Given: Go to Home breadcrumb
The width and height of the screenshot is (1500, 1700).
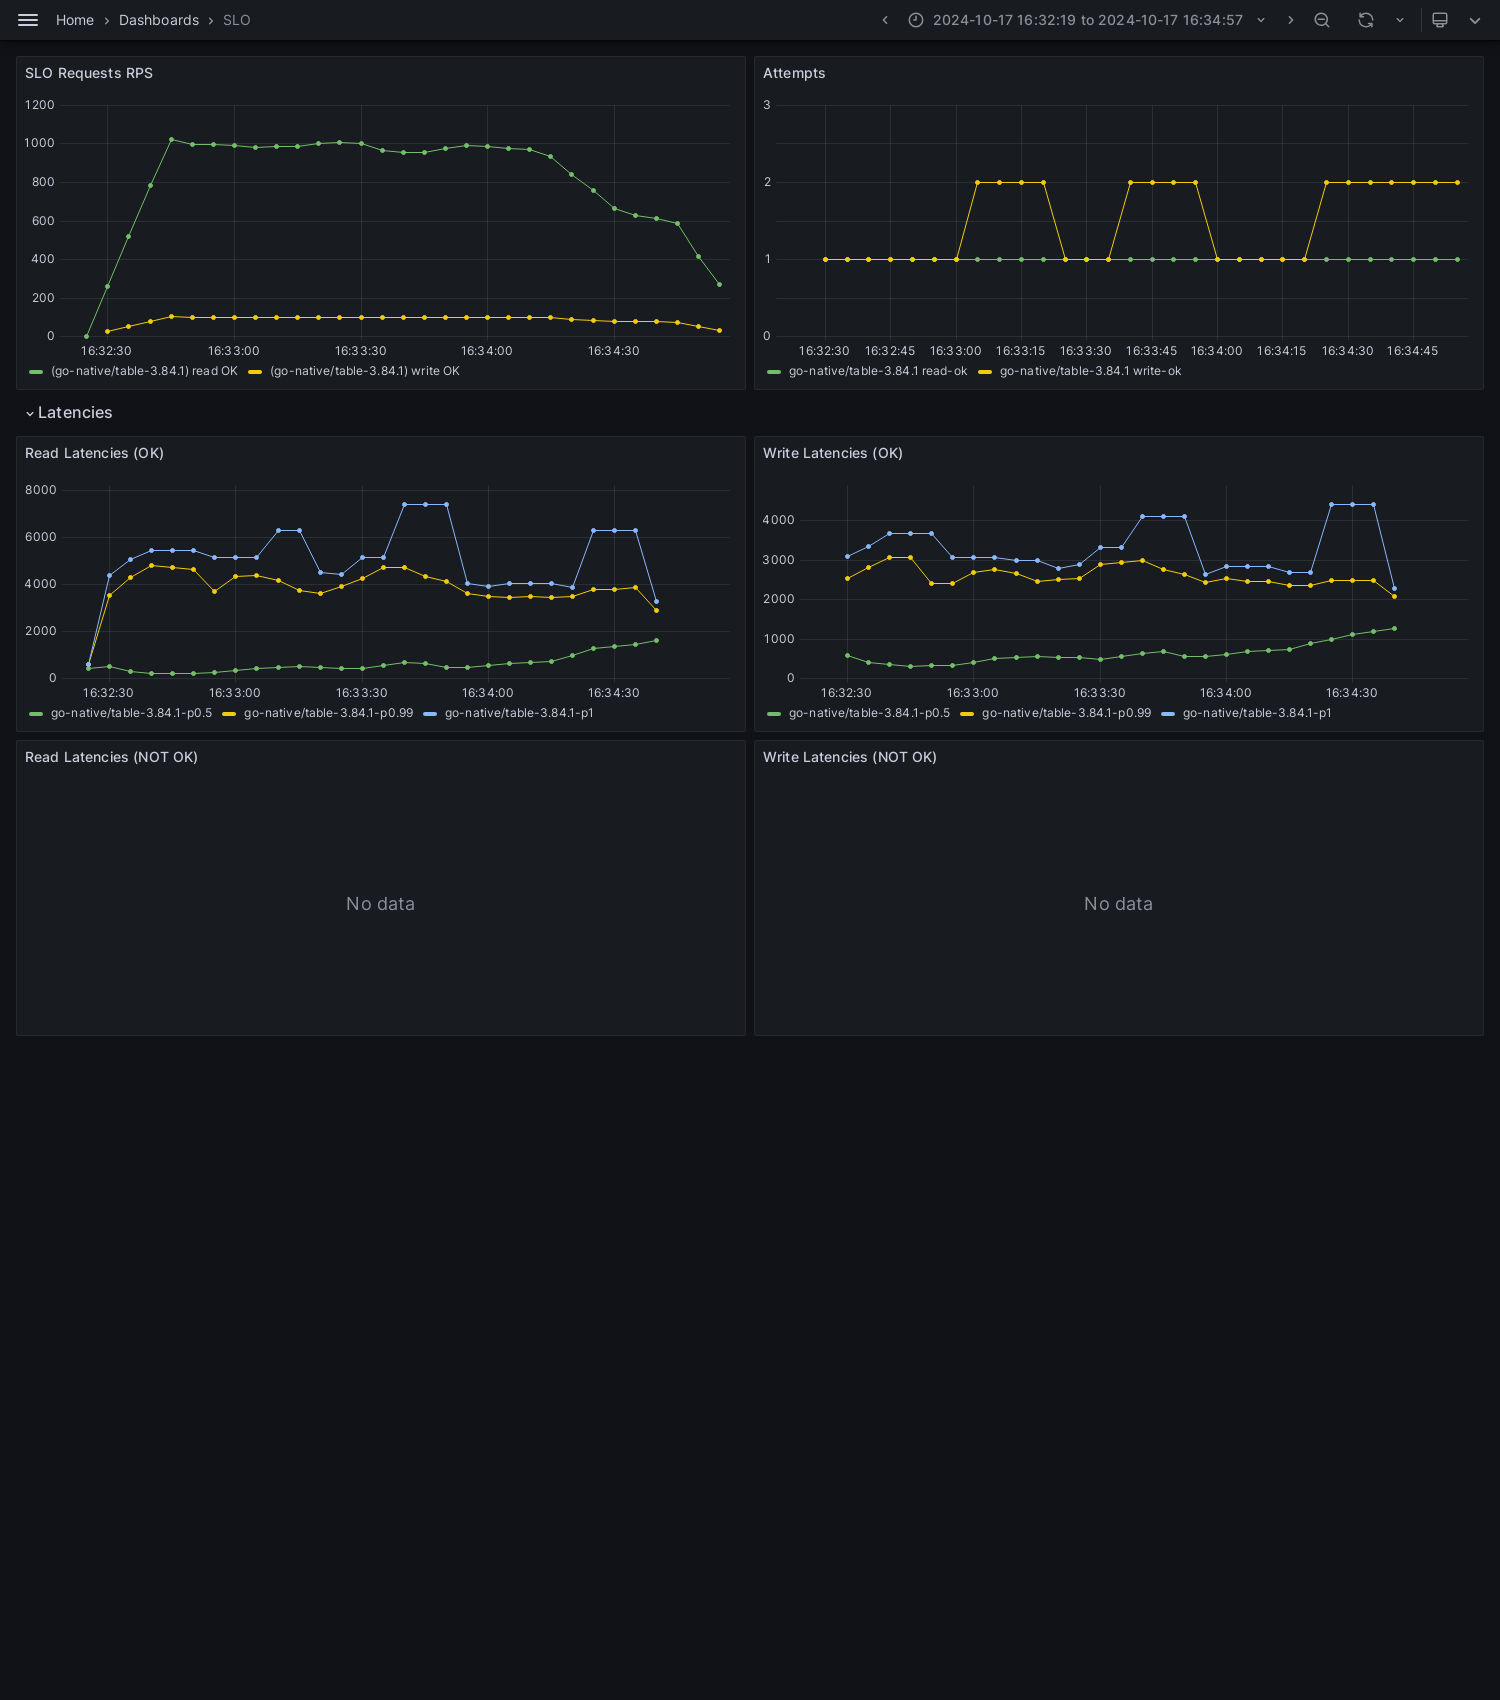Looking at the screenshot, I should click(75, 20).
